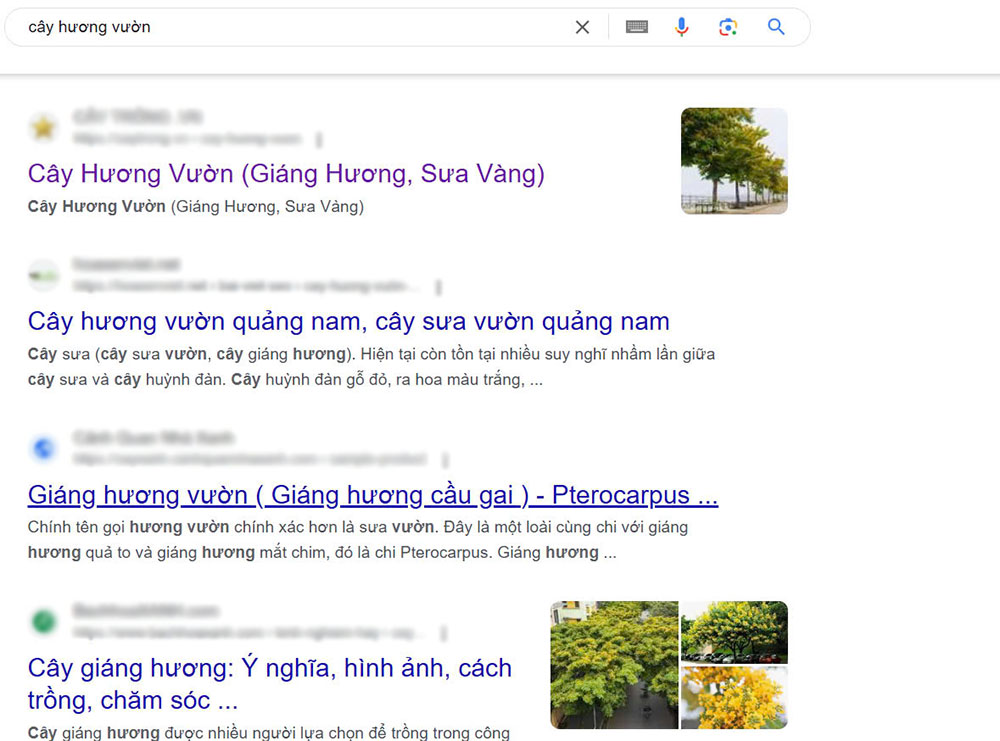The height and width of the screenshot is (741, 1000).
Task: Open Google Lens image search
Action: pyautogui.click(x=728, y=27)
